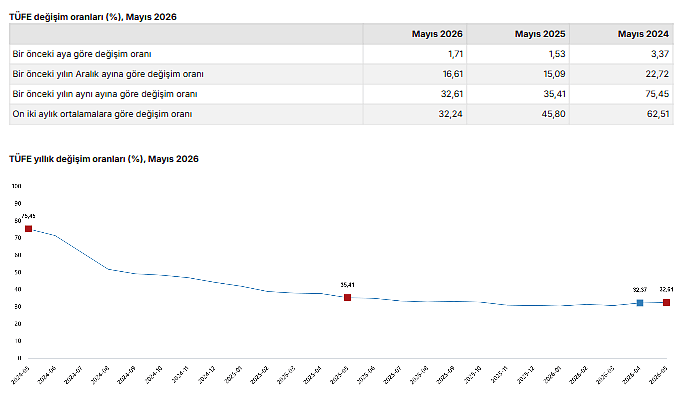The height and width of the screenshot is (393, 682).
Task: Click the red data marker for 2026-05
Action: (666, 303)
